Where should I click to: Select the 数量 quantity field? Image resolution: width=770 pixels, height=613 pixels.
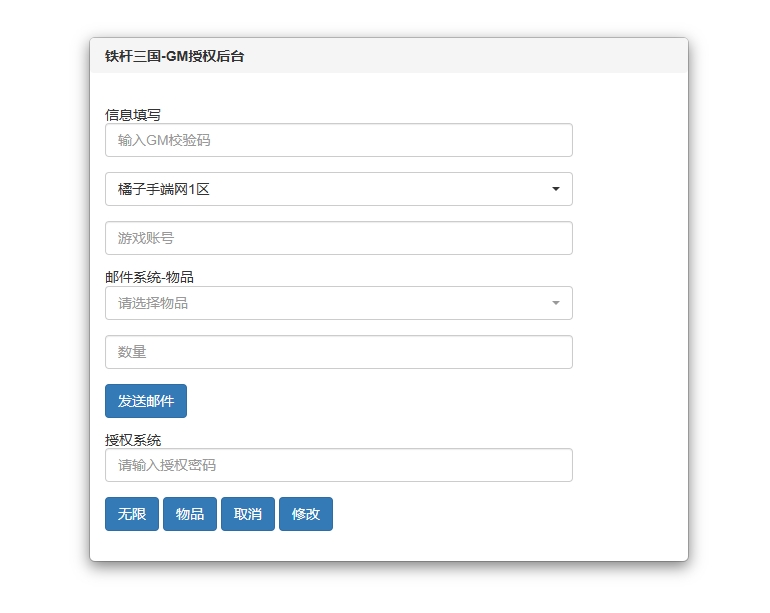point(339,352)
